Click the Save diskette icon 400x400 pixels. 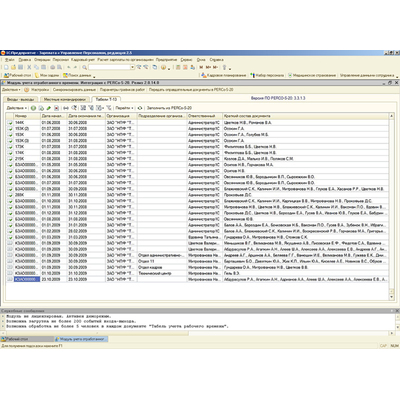(x=20, y=67)
